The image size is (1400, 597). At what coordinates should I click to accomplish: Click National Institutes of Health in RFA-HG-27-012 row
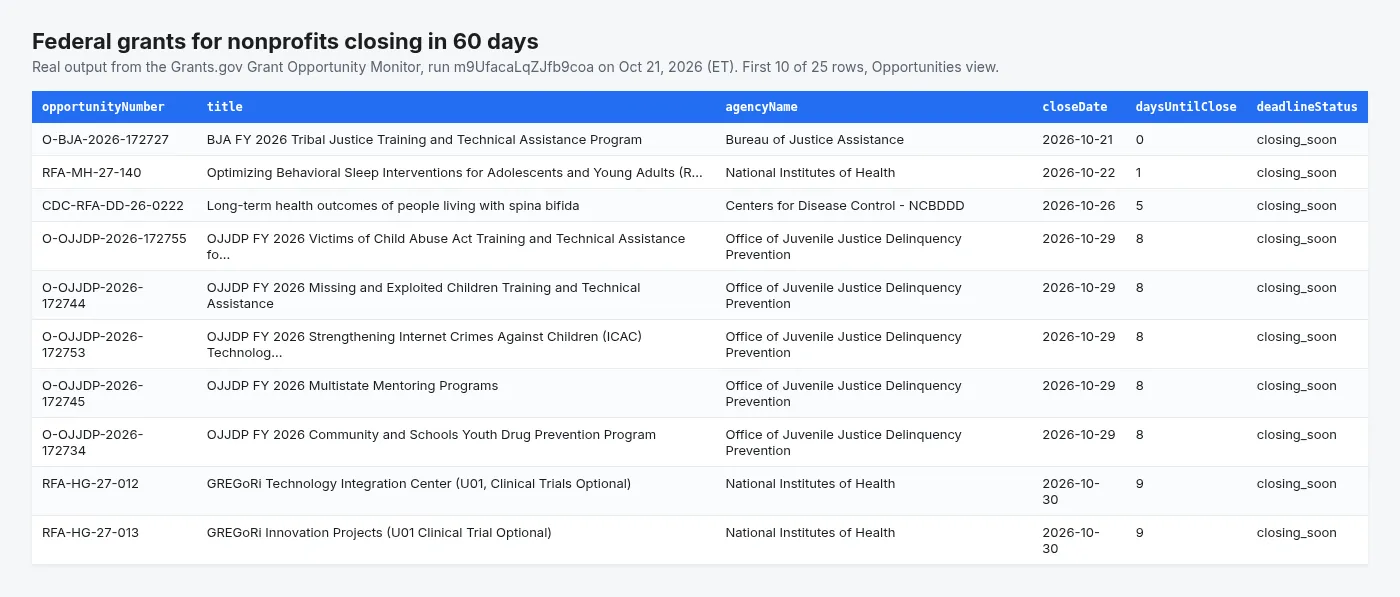point(810,484)
